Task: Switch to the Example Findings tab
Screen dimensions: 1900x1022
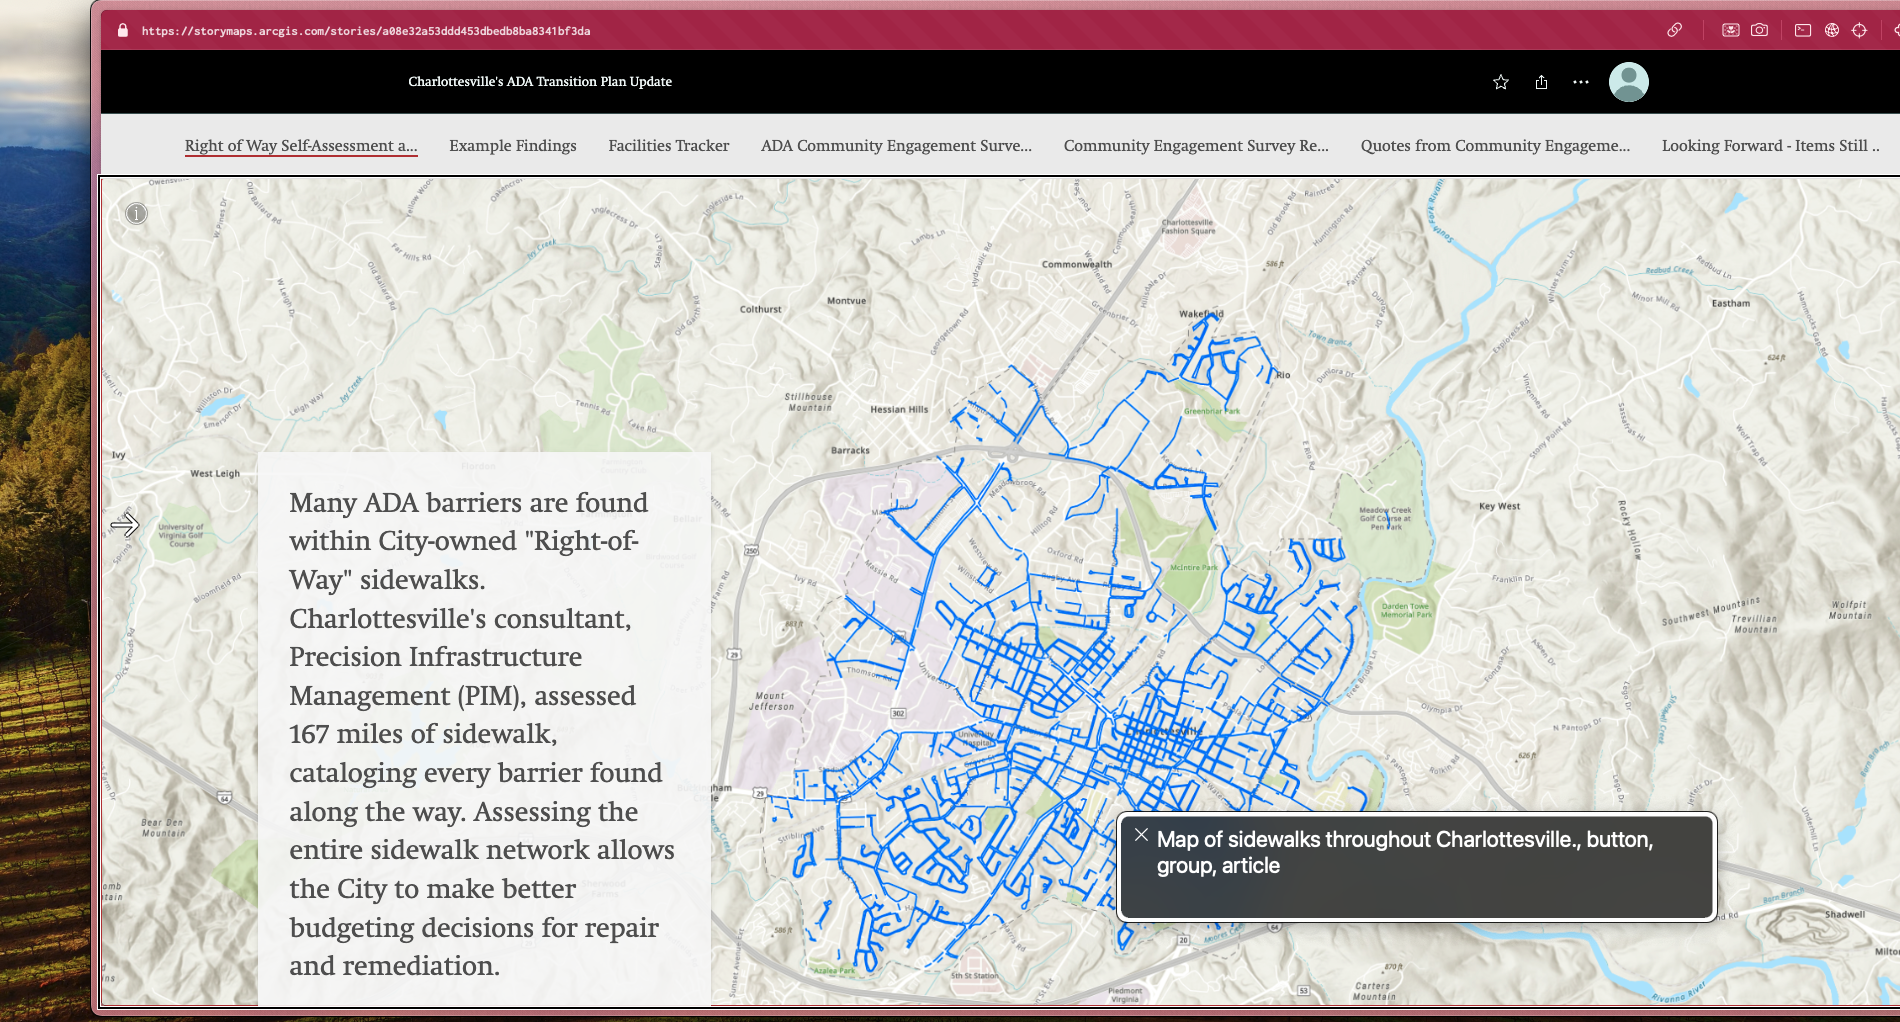Action: [512, 145]
